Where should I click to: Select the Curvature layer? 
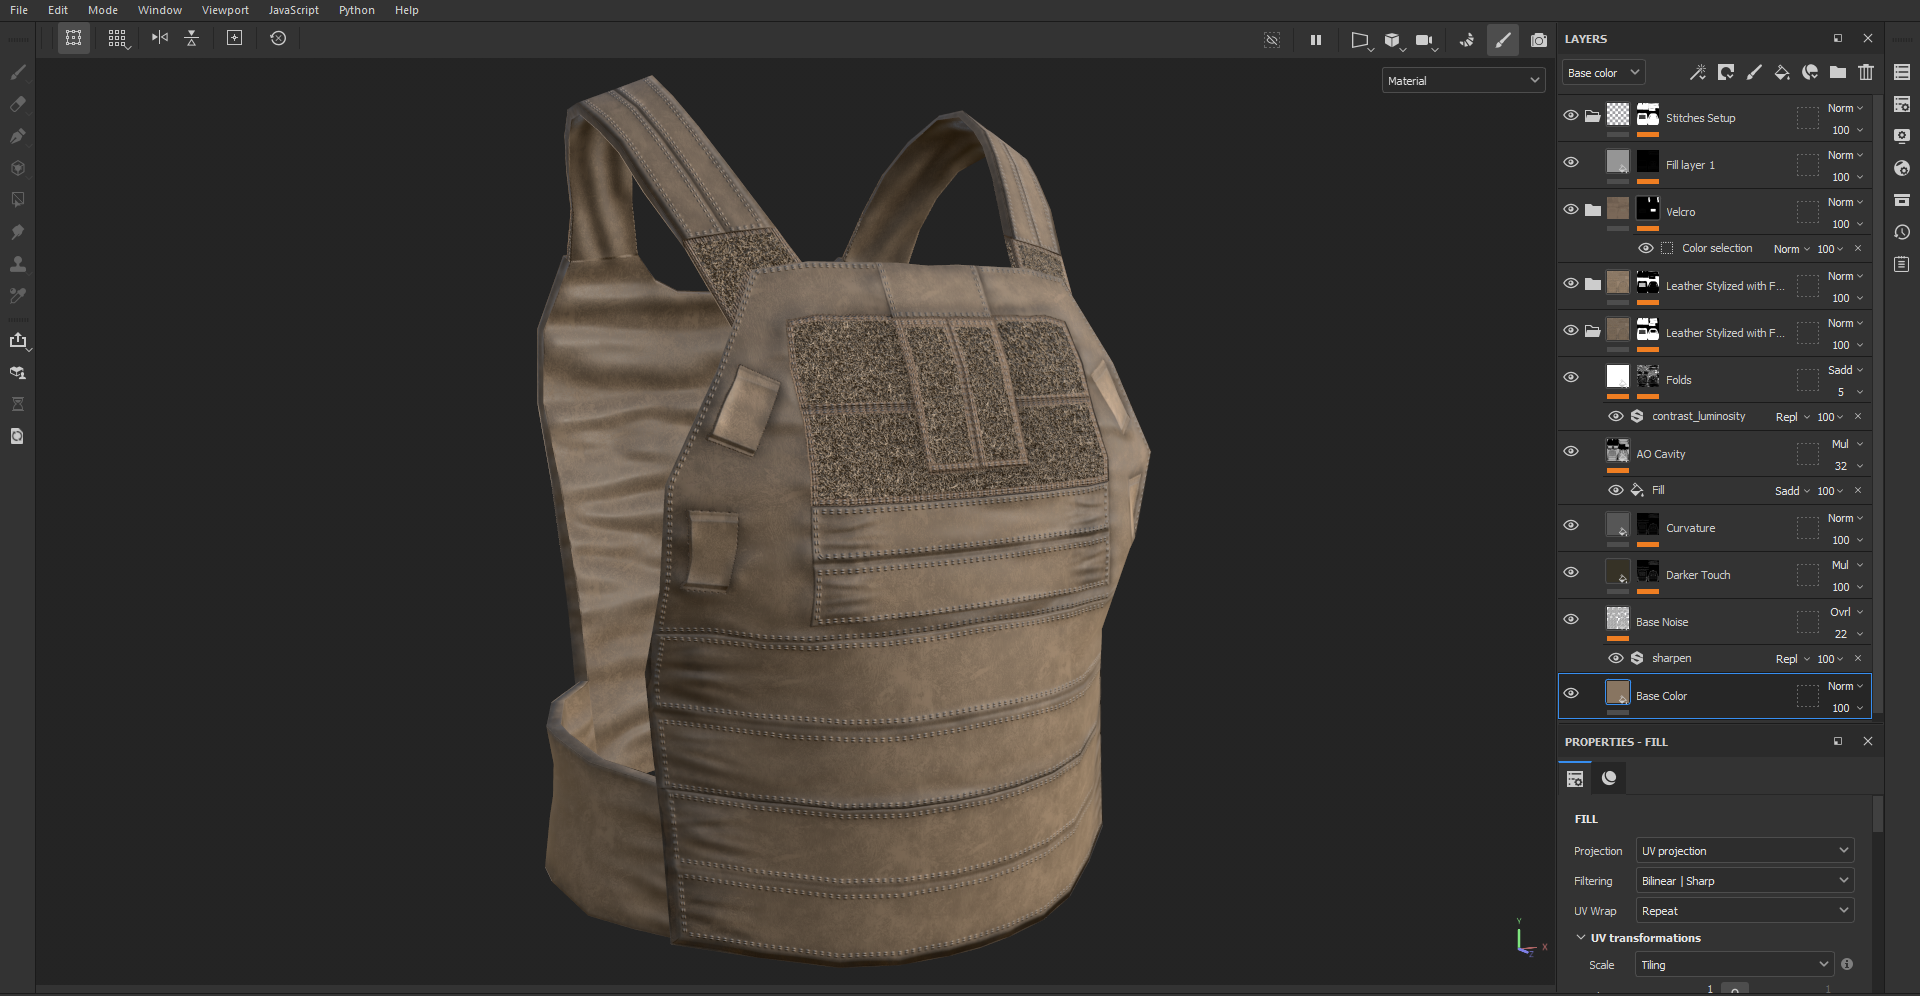pyautogui.click(x=1690, y=528)
